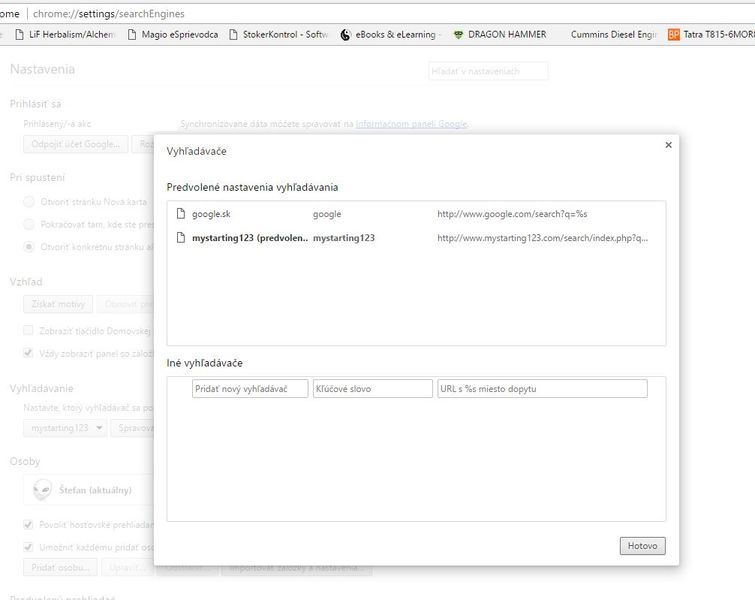Focus the URL s %s miesto dopytu field

542,389
